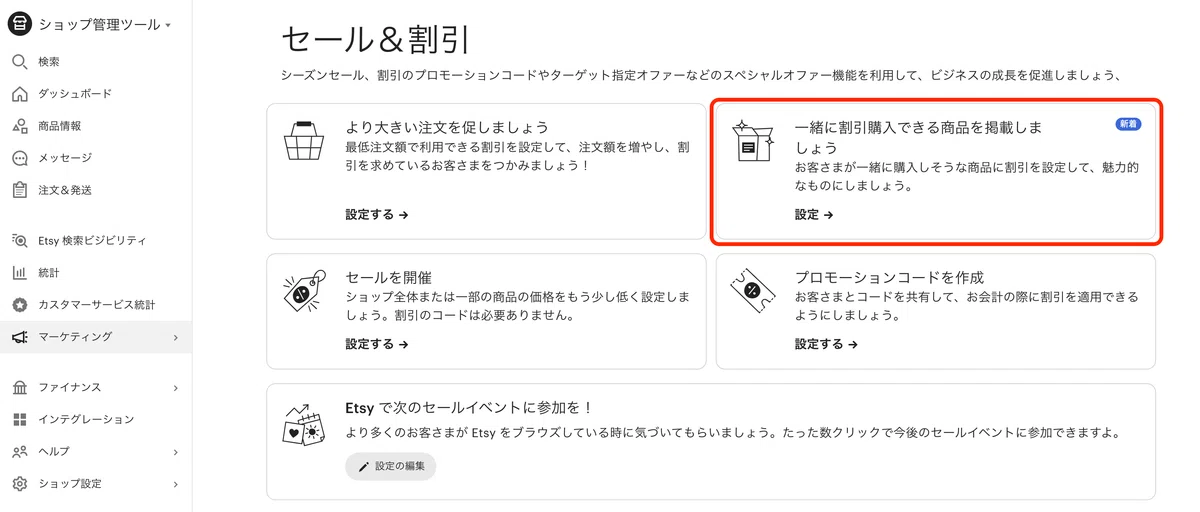Image resolution: width=1200 pixels, height=512 pixels.
Task: Open the ショップ管理ツール dropdown
Action: 105,25
